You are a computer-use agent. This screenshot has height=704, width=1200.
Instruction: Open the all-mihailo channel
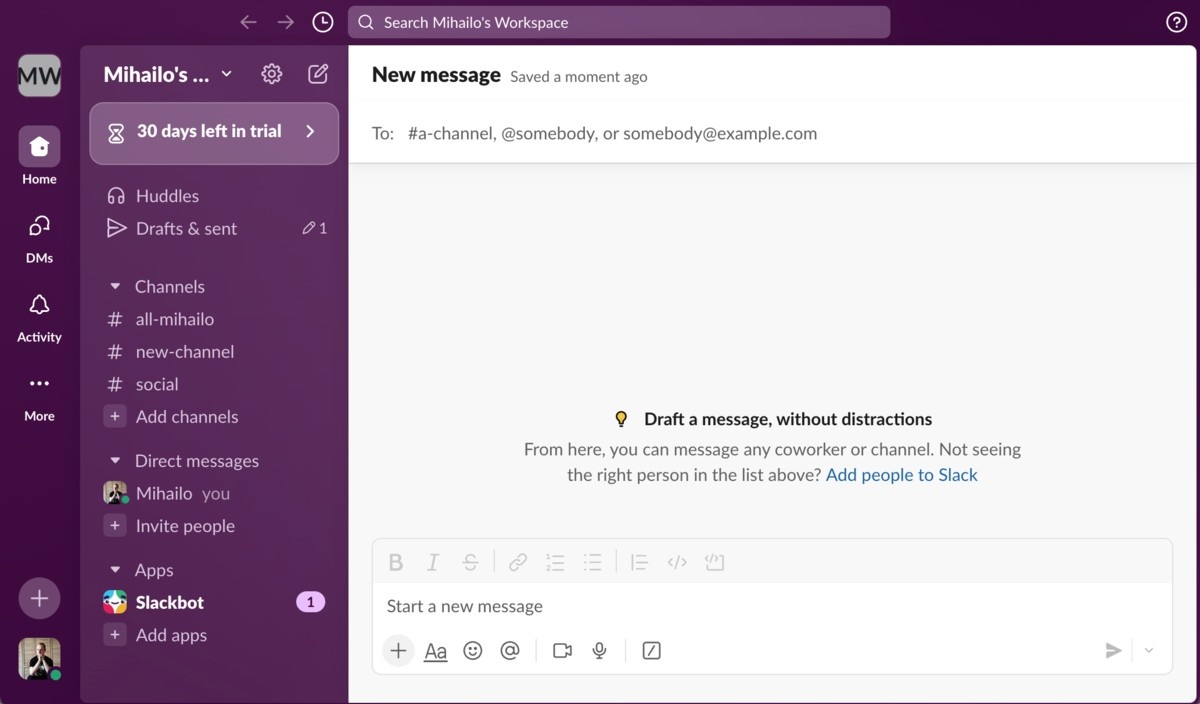click(x=214, y=319)
